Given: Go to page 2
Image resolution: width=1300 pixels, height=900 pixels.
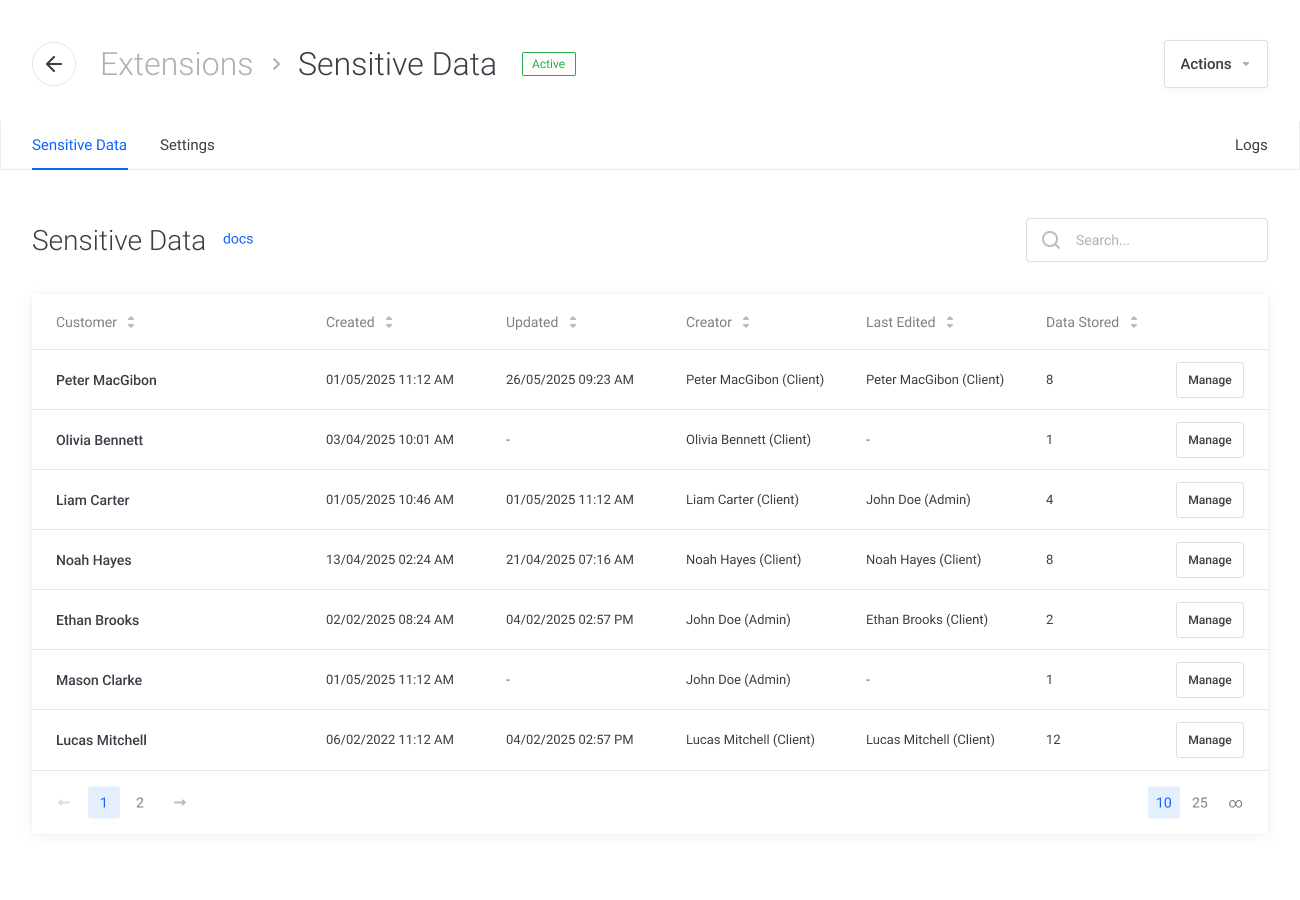Looking at the screenshot, I should (140, 802).
